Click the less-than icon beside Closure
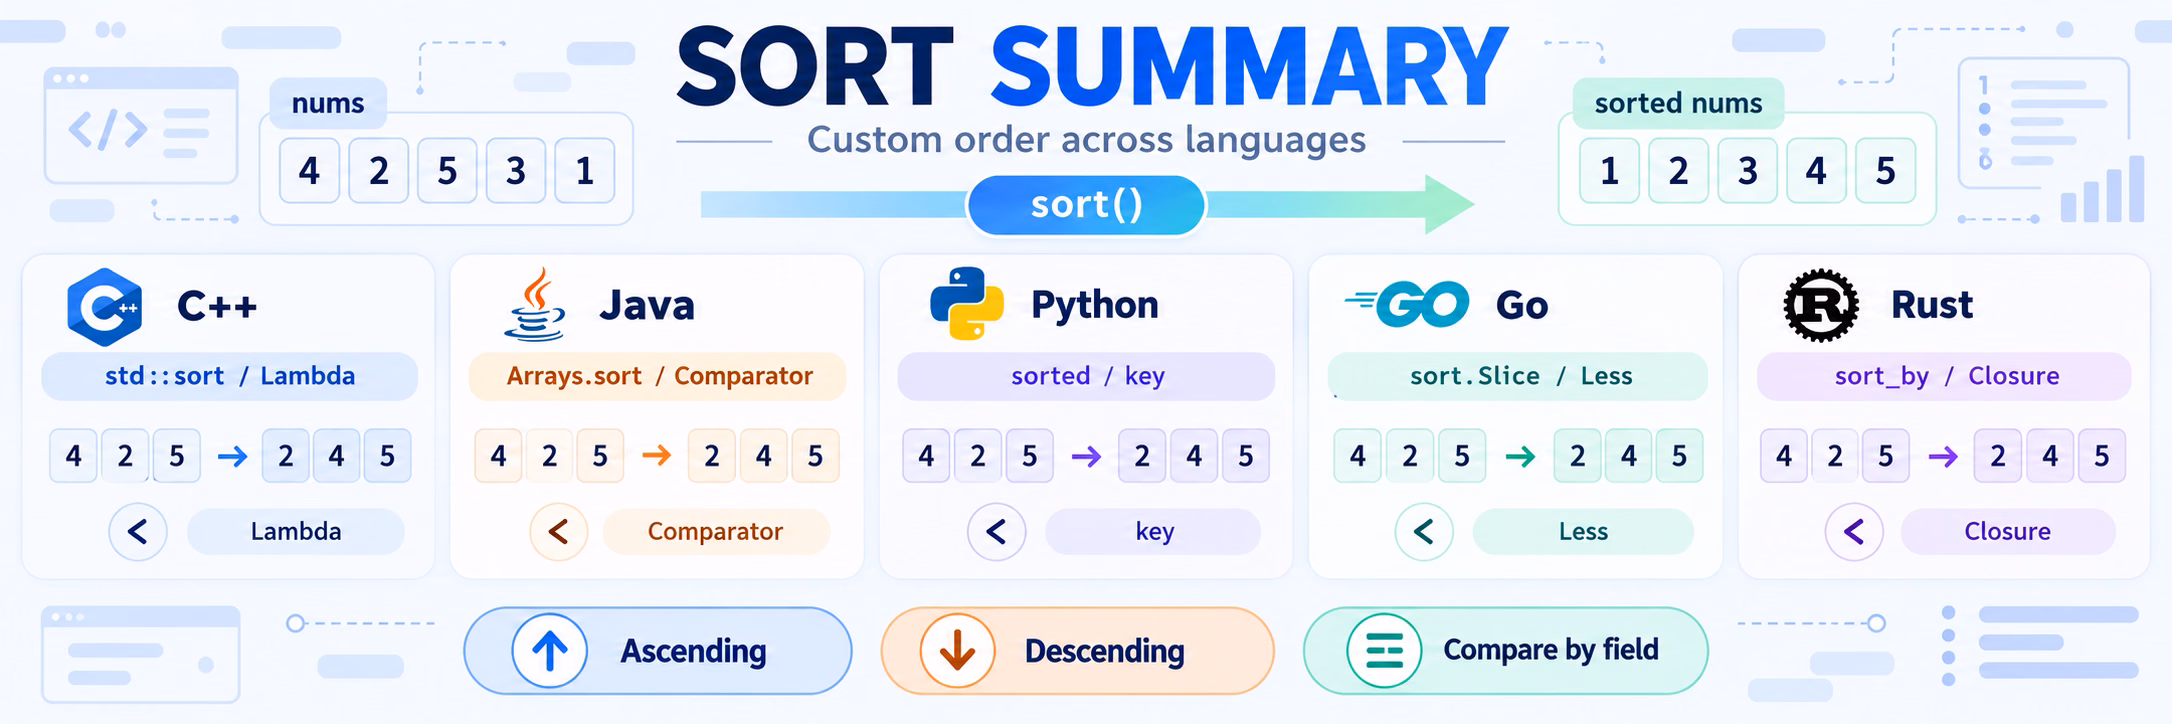This screenshot has height=724, width=2172. [x=1854, y=532]
